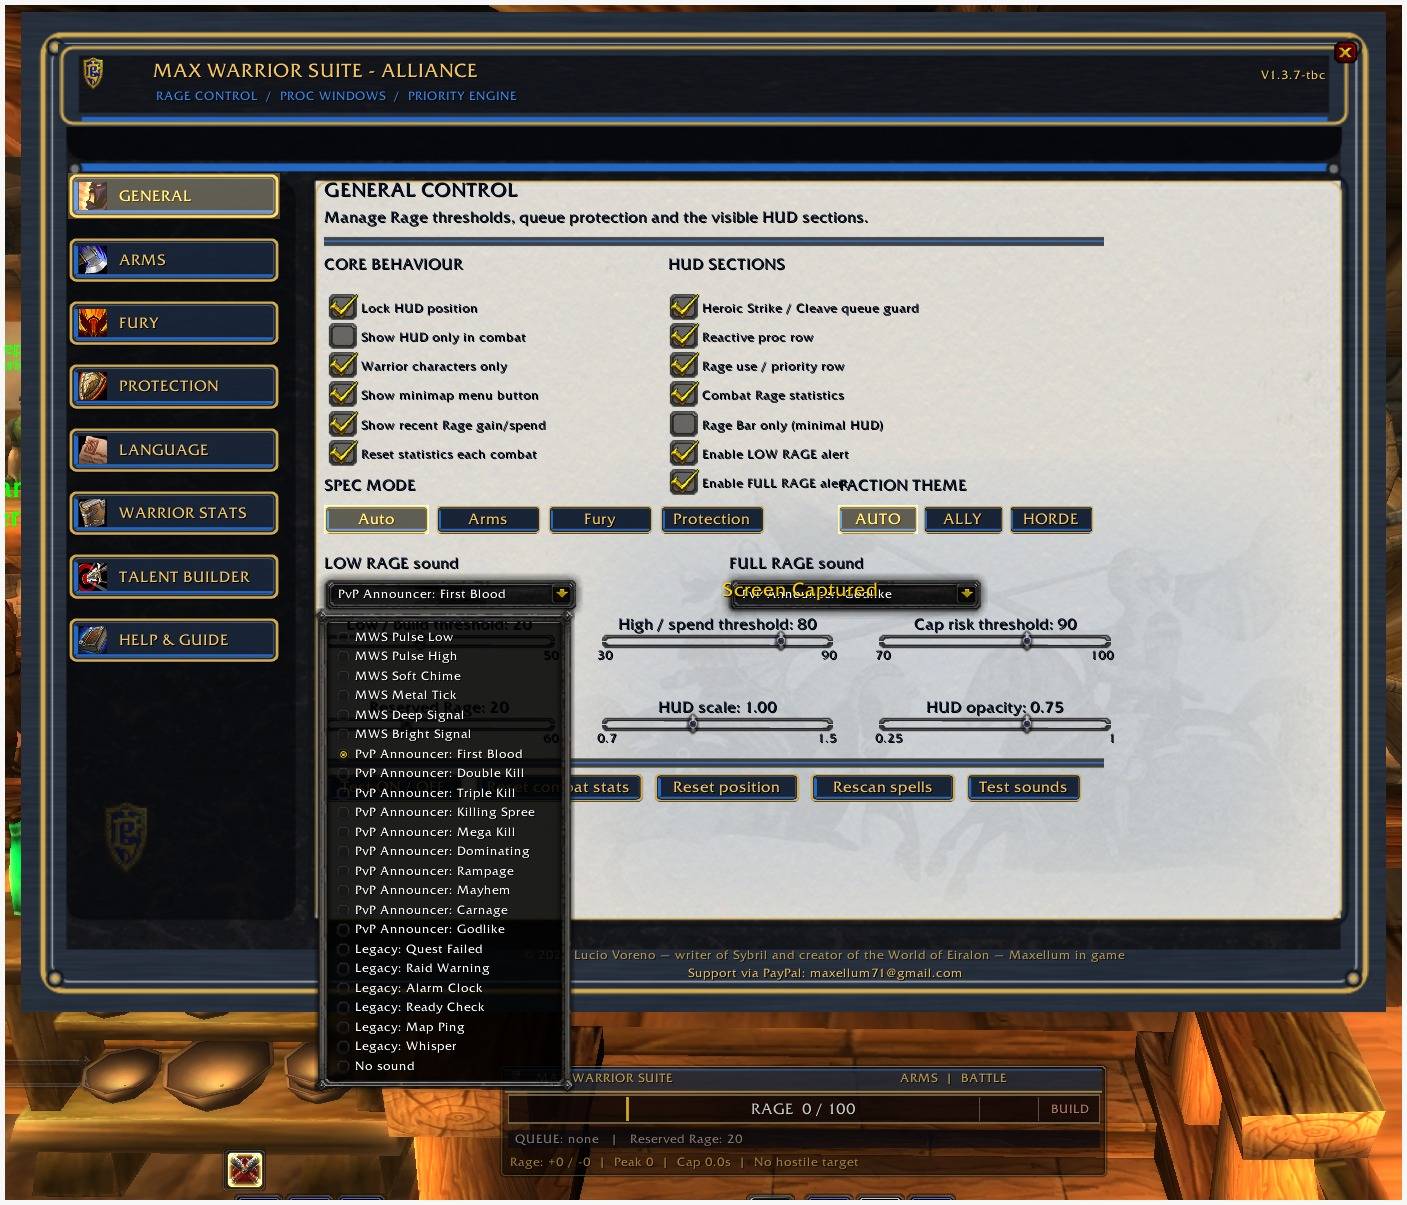Screen dimensions: 1407x1205
Task: Pick Legacy: Alarm Clock sound
Action: [446, 988]
